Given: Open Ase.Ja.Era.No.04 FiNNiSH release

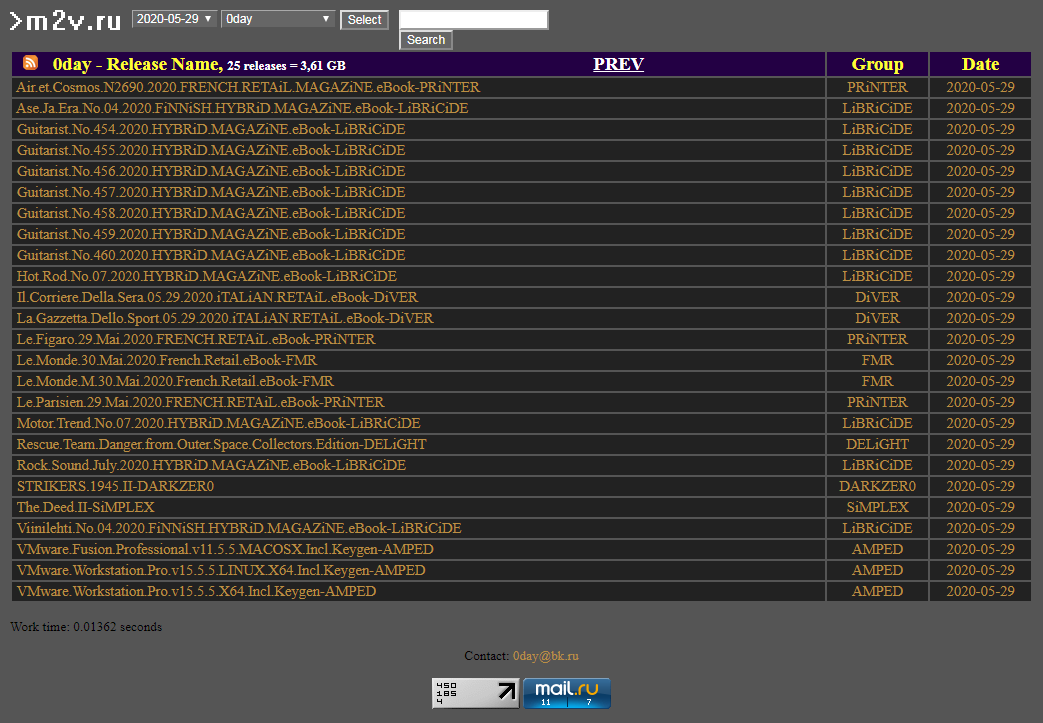Looking at the screenshot, I should (x=242, y=108).
